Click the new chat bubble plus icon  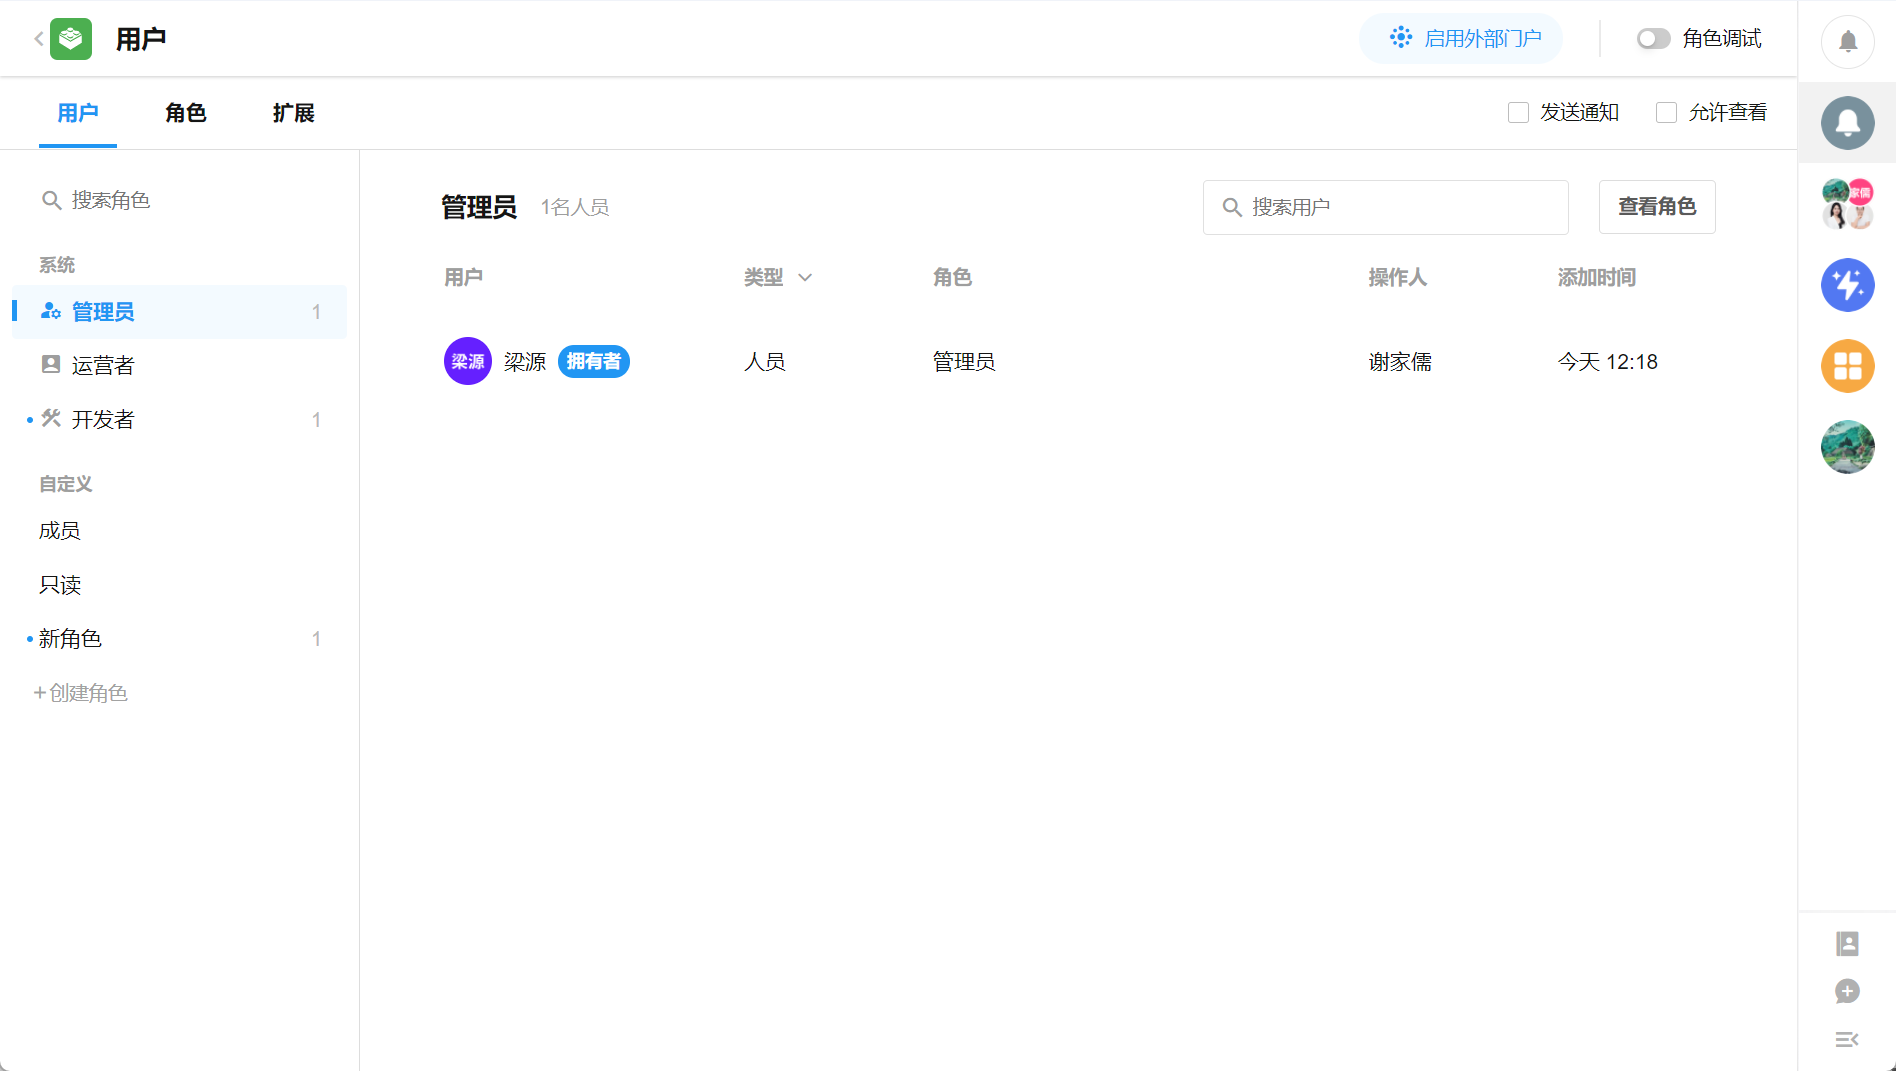[x=1847, y=991]
